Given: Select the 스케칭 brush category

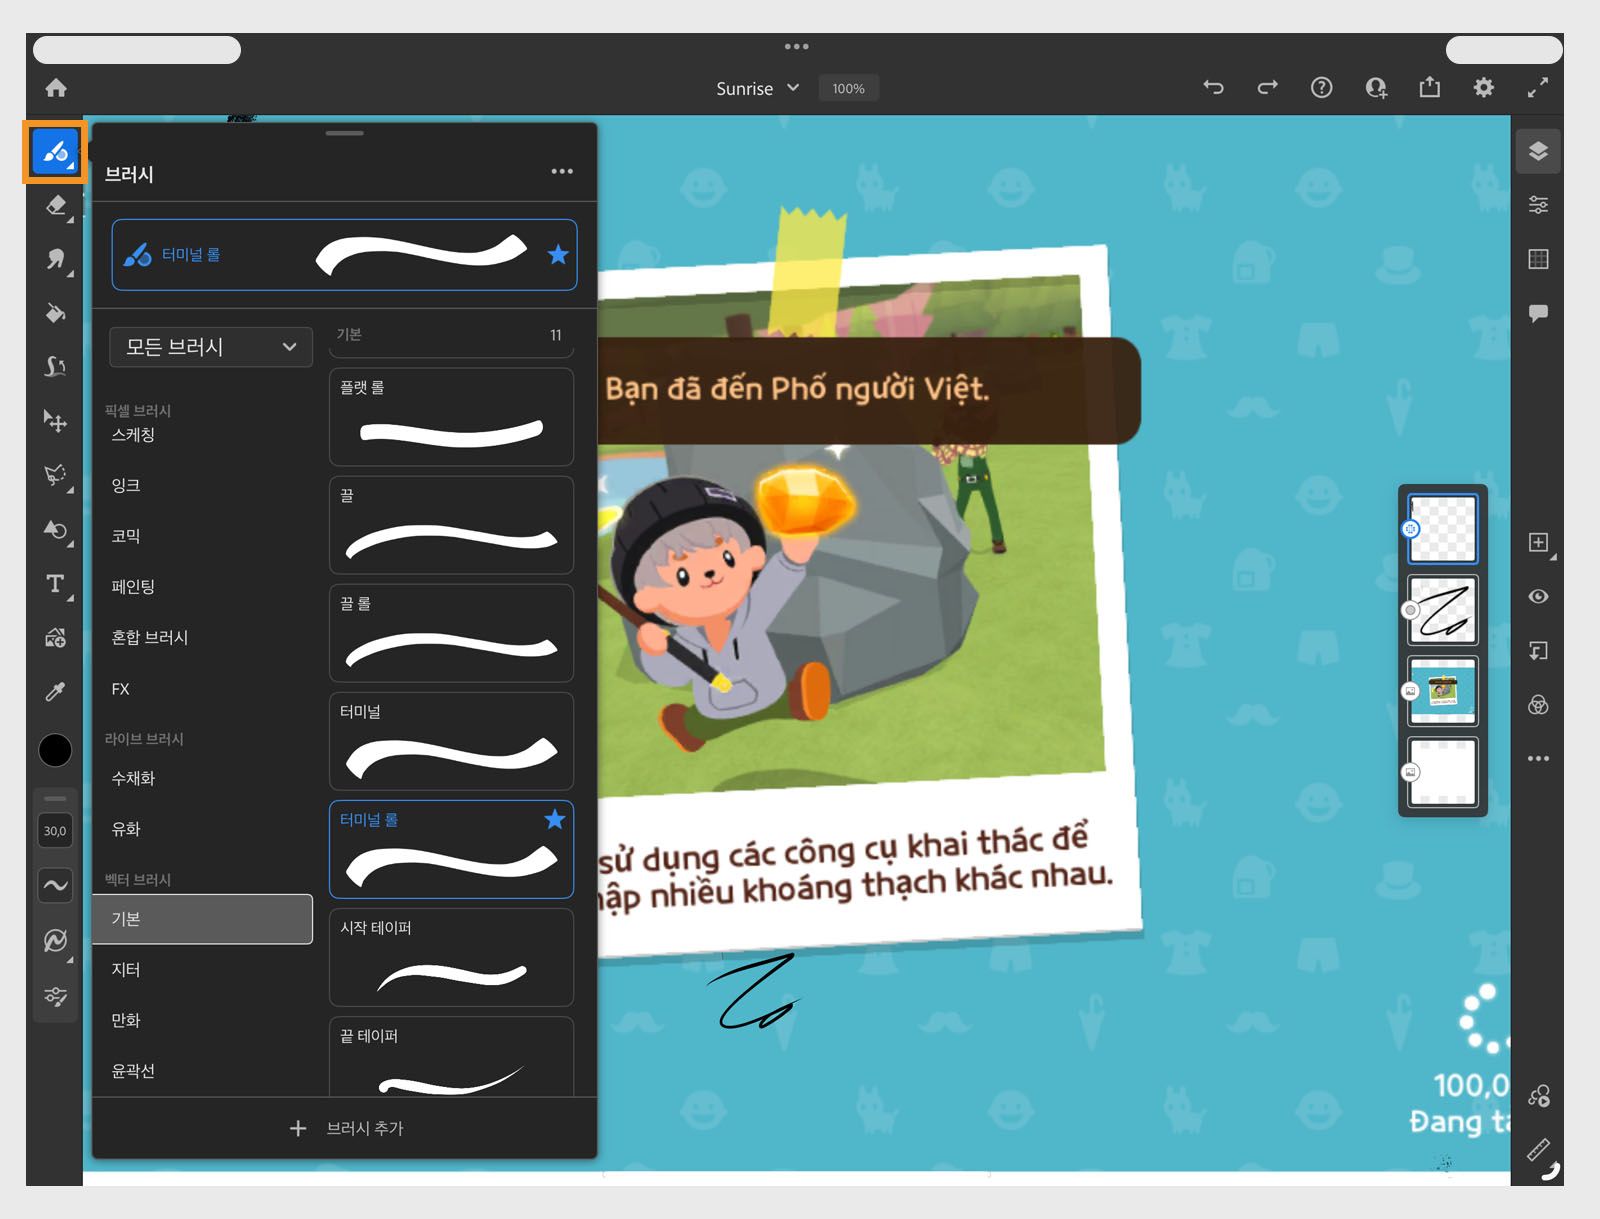Looking at the screenshot, I should (x=202, y=435).
